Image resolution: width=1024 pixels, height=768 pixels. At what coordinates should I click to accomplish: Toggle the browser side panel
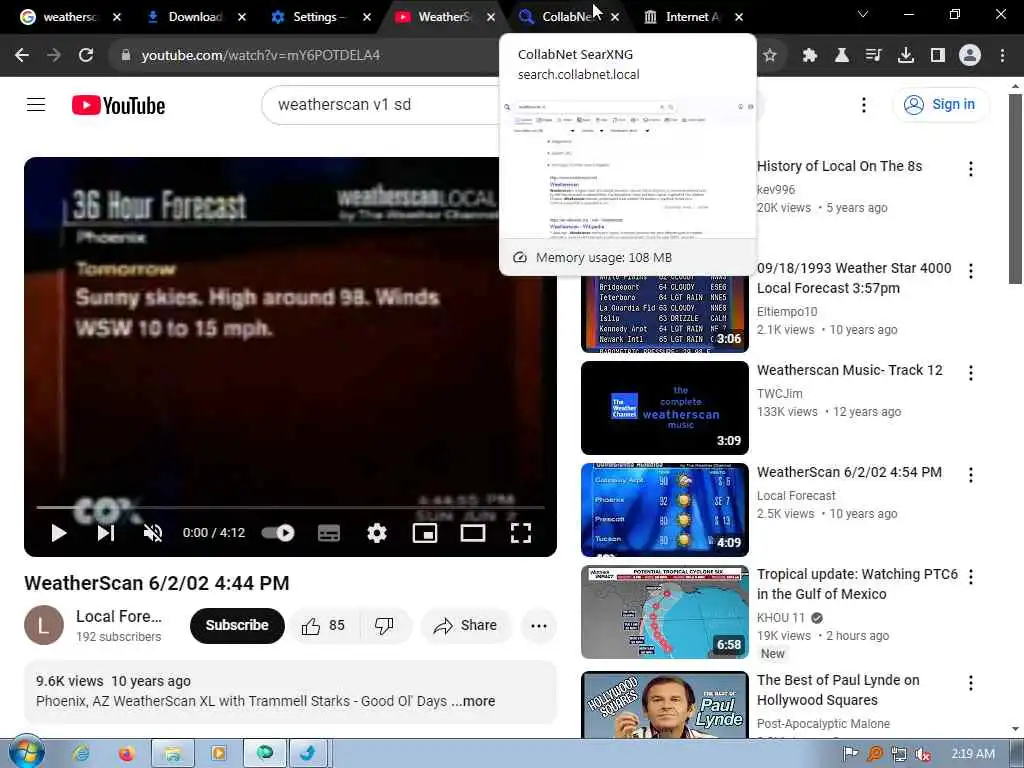click(x=938, y=55)
